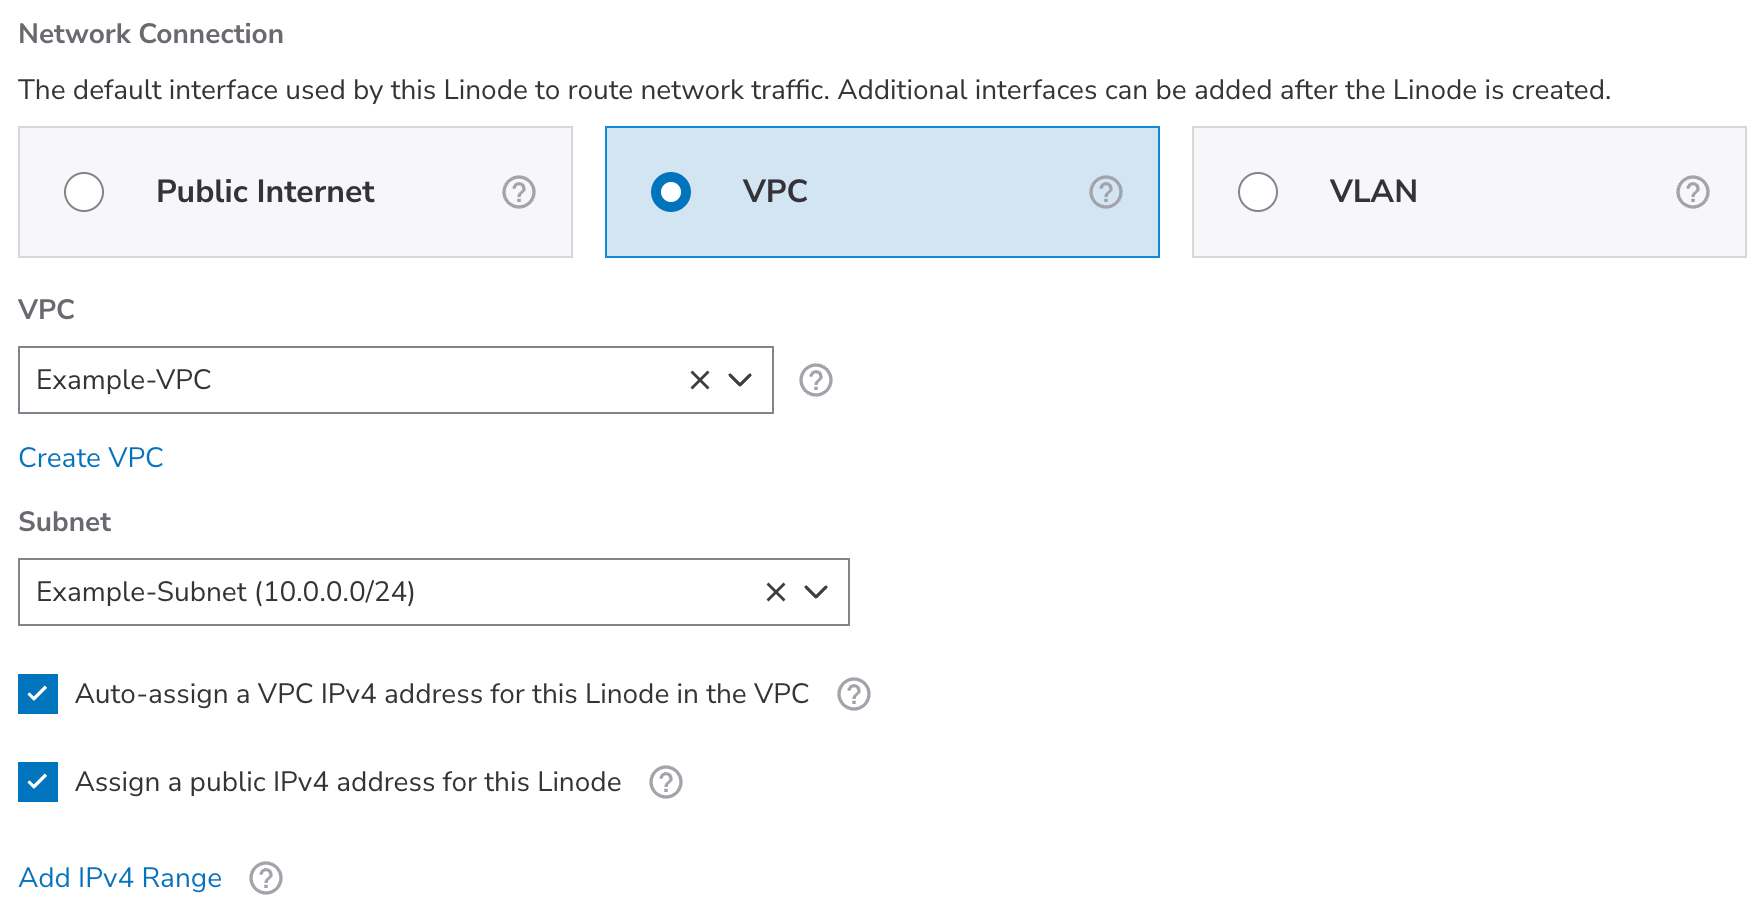Viewport: 1764px width, 916px height.
Task: Show help tooltip for VLAN option
Action: pos(1692,192)
